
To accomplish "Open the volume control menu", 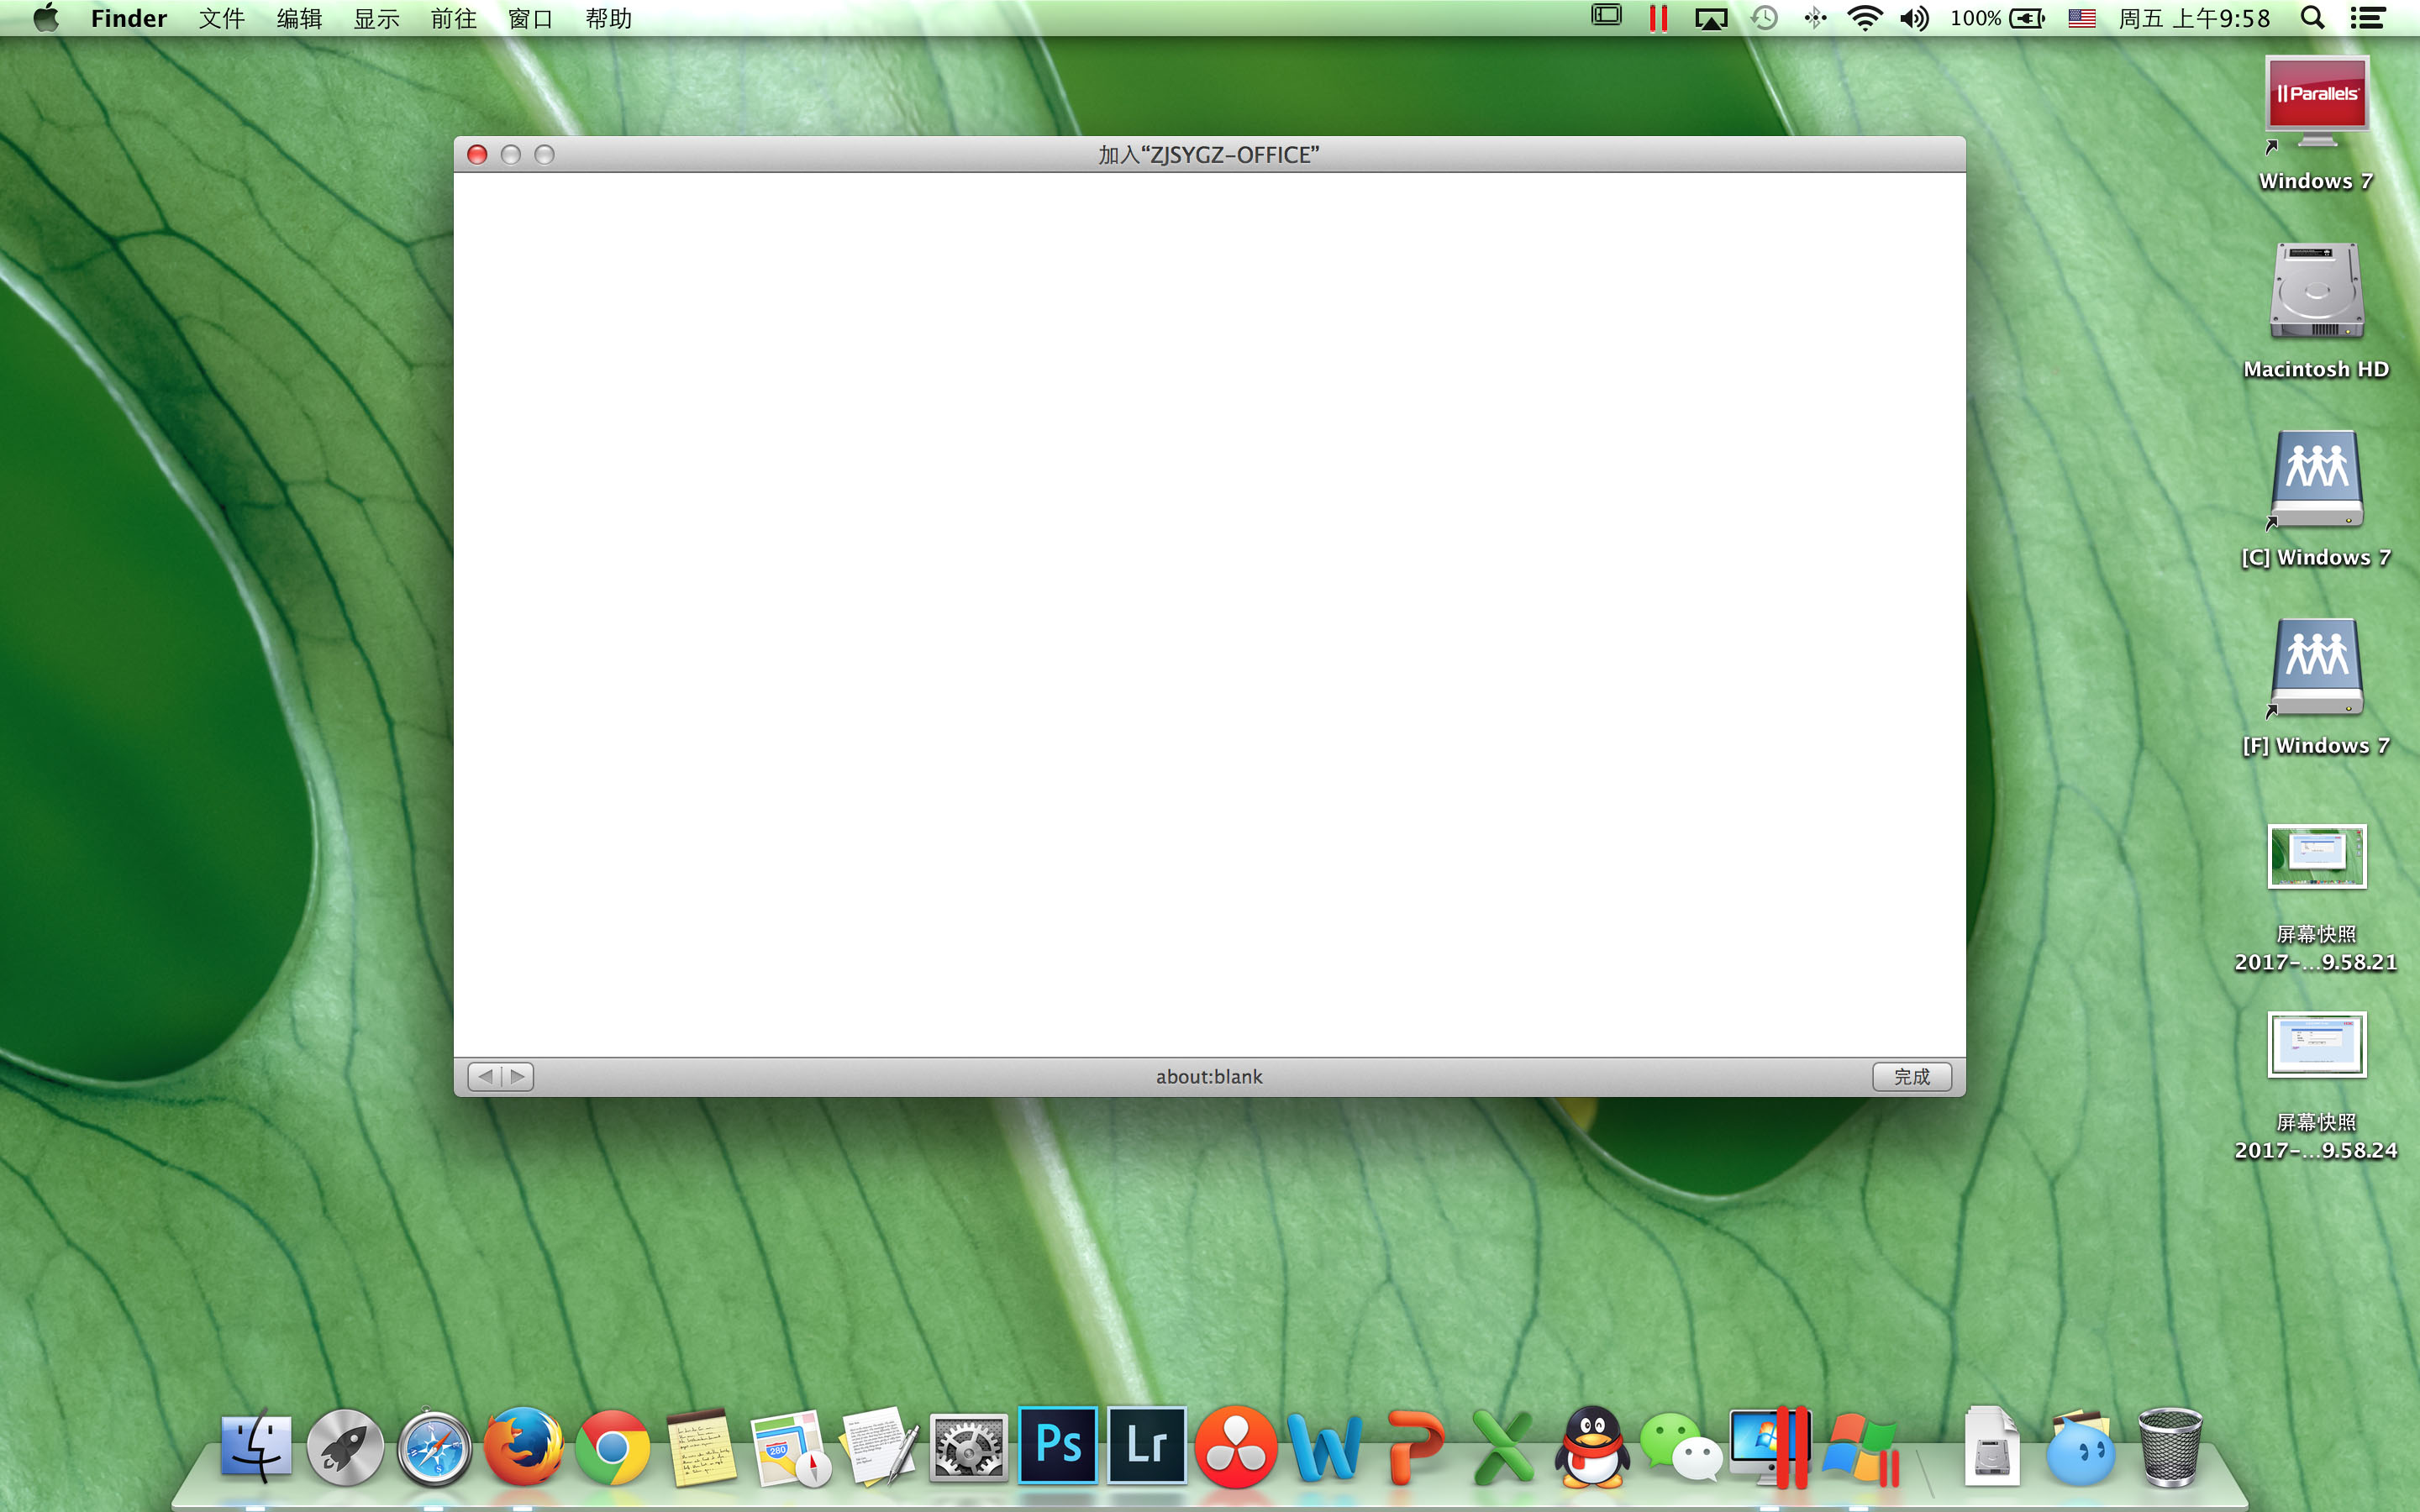I will [x=1914, y=18].
